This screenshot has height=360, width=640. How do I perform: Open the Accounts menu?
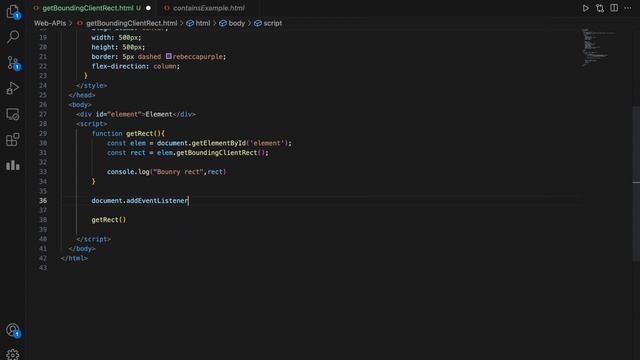pyautogui.click(x=13, y=330)
